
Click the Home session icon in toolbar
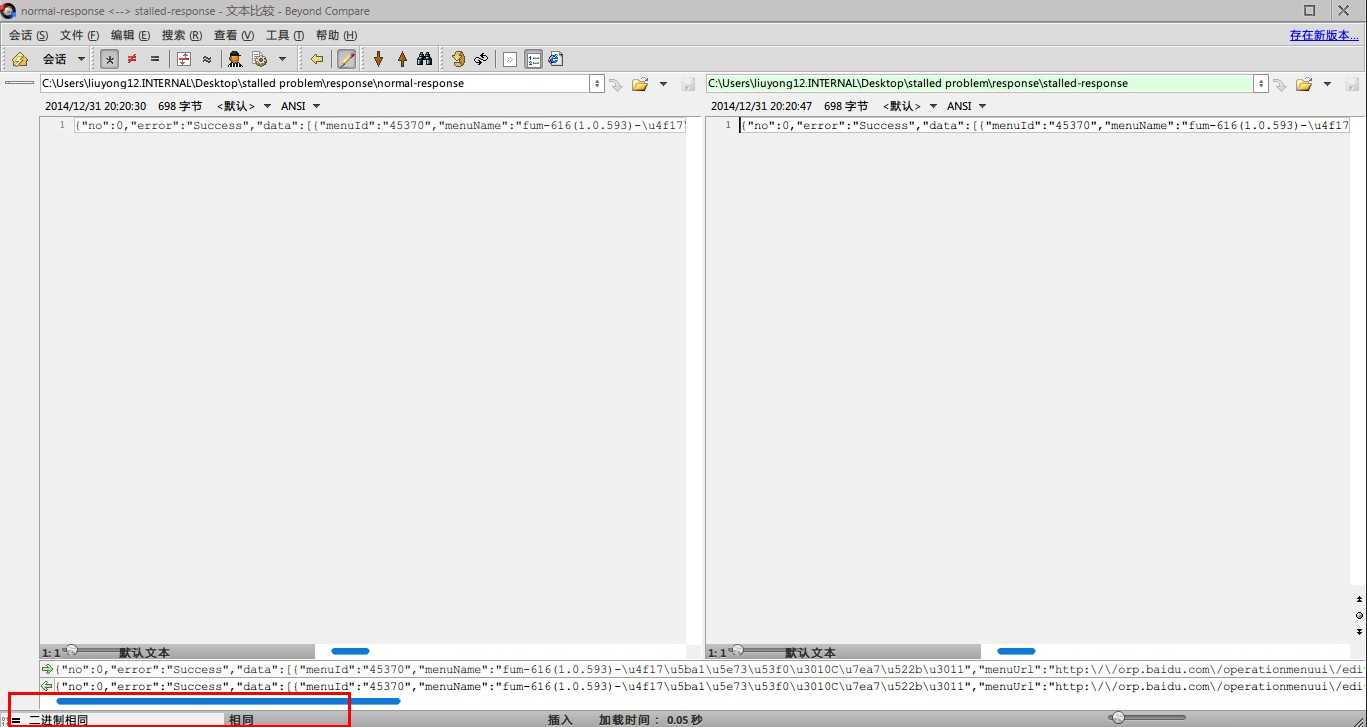point(19,59)
